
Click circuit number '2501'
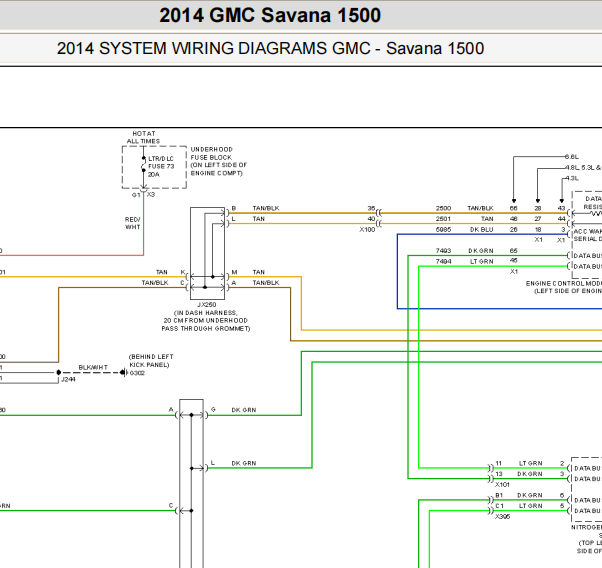pos(443,219)
